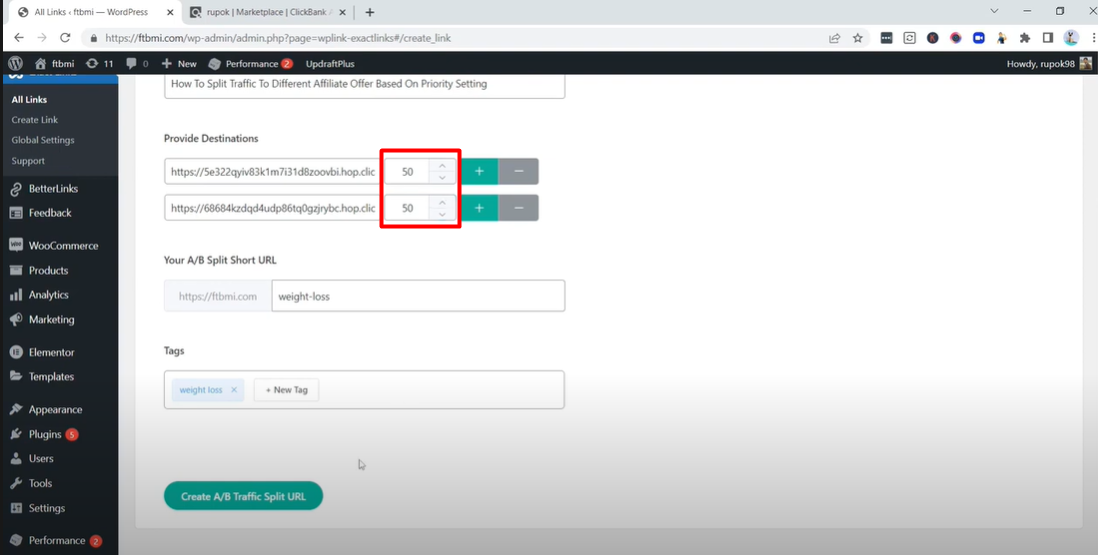
Task: Click the first destination URL field (5e322...)
Action: [x=274, y=171]
